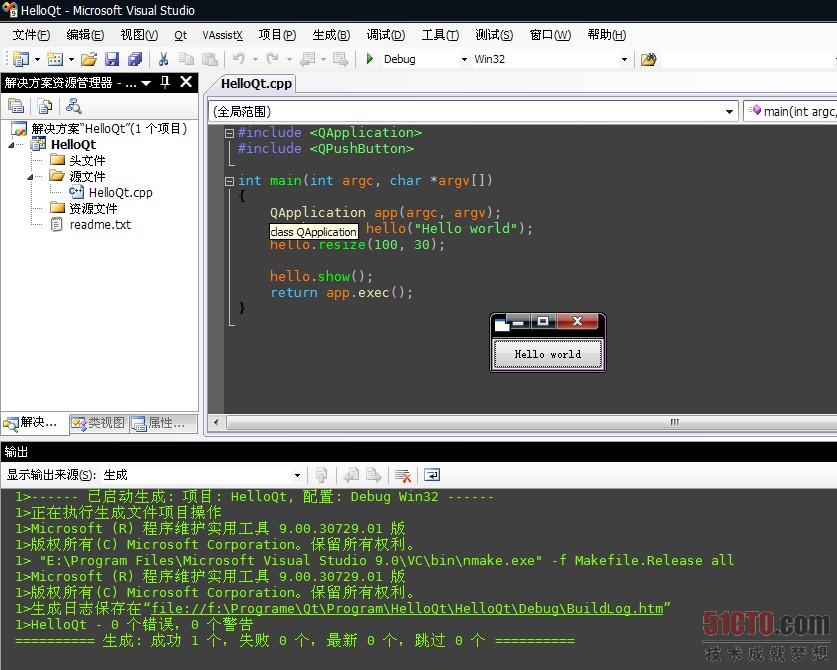Click the Navigate Forward toolbar icon
837x670 pixels.
(340, 59)
